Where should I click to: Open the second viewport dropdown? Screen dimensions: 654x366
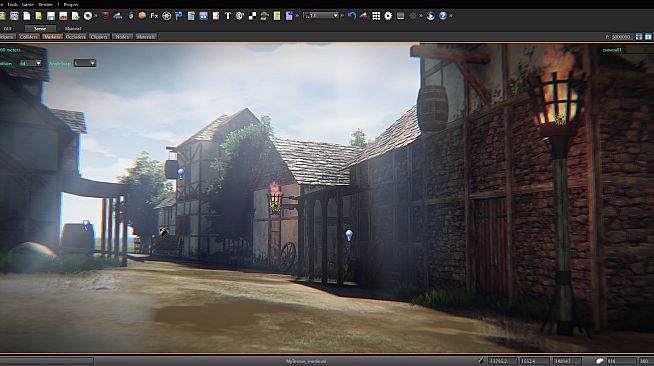point(85,63)
